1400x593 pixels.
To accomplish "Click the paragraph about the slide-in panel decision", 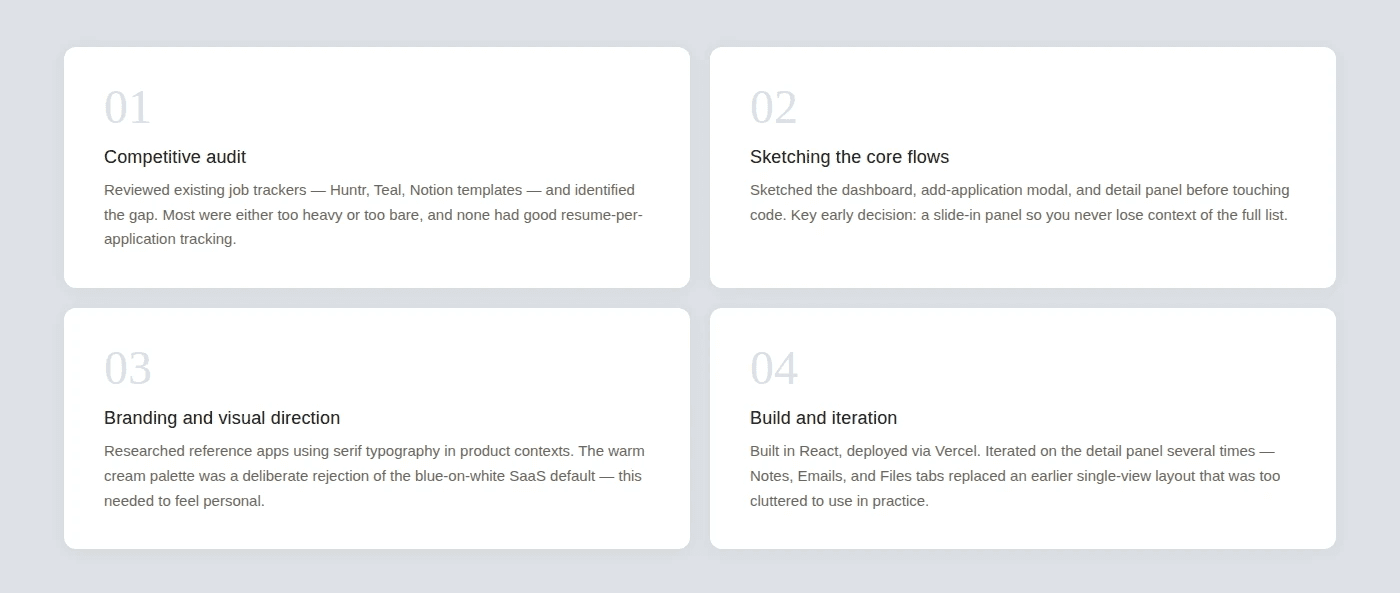I will click(x=1020, y=202).
